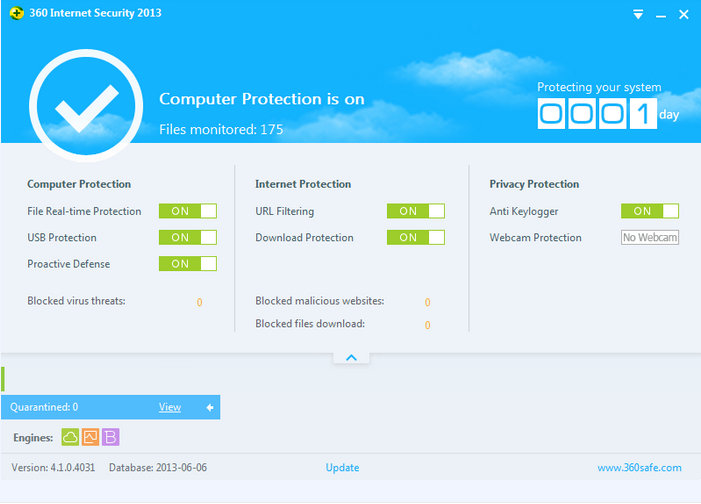Click the Blocked virus threats count
The image size is (701, 504).
pos(199,302)
